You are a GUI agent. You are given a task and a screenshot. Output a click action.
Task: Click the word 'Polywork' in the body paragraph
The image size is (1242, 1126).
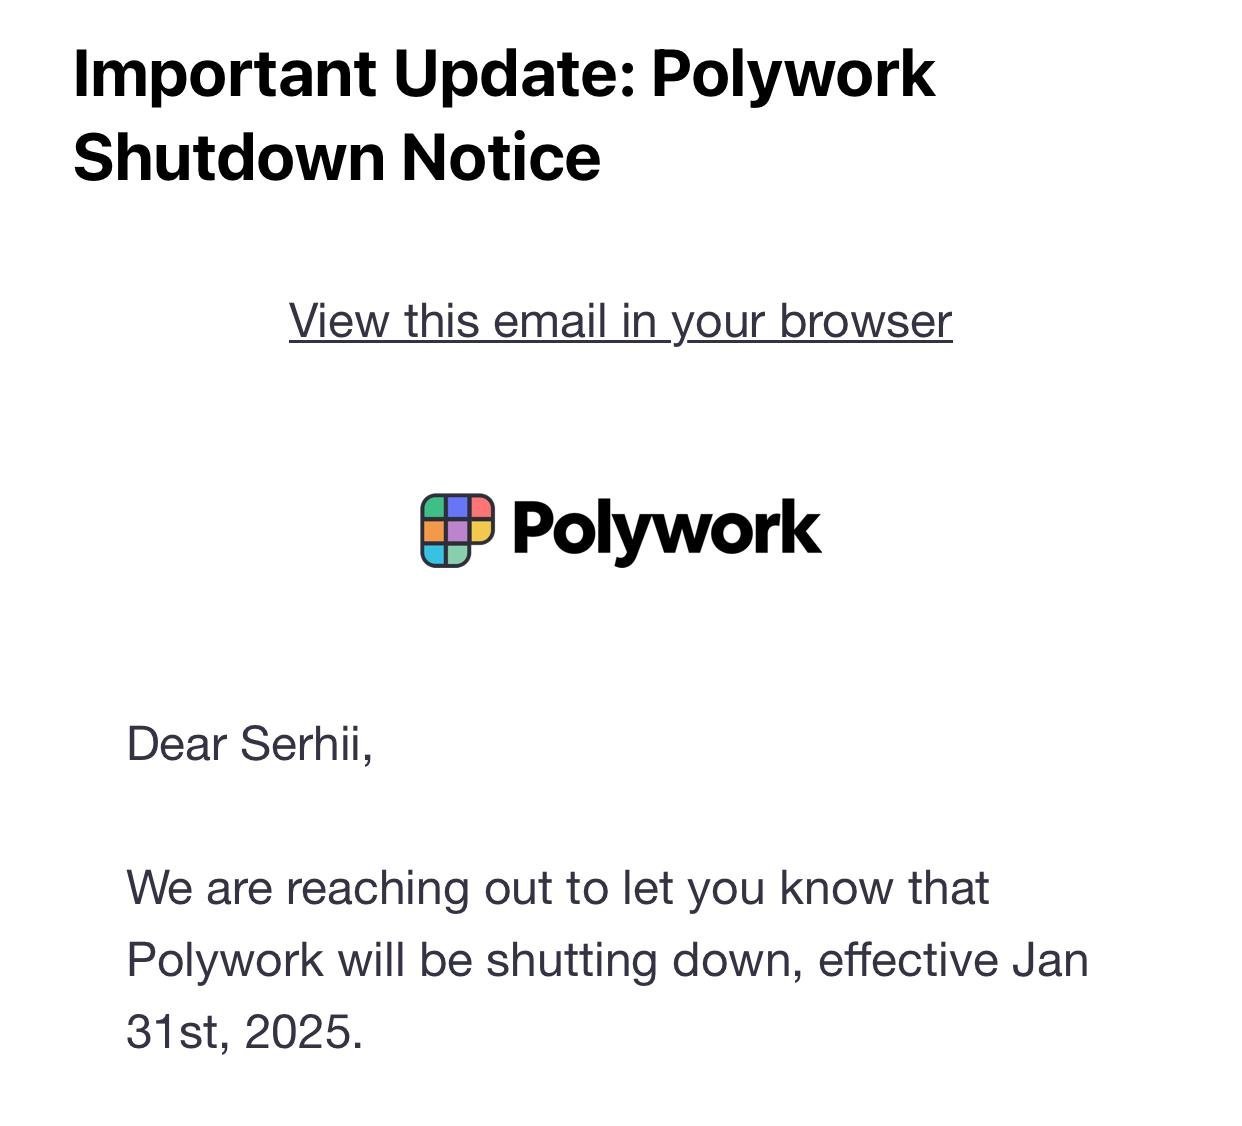[x=225, y=961]
